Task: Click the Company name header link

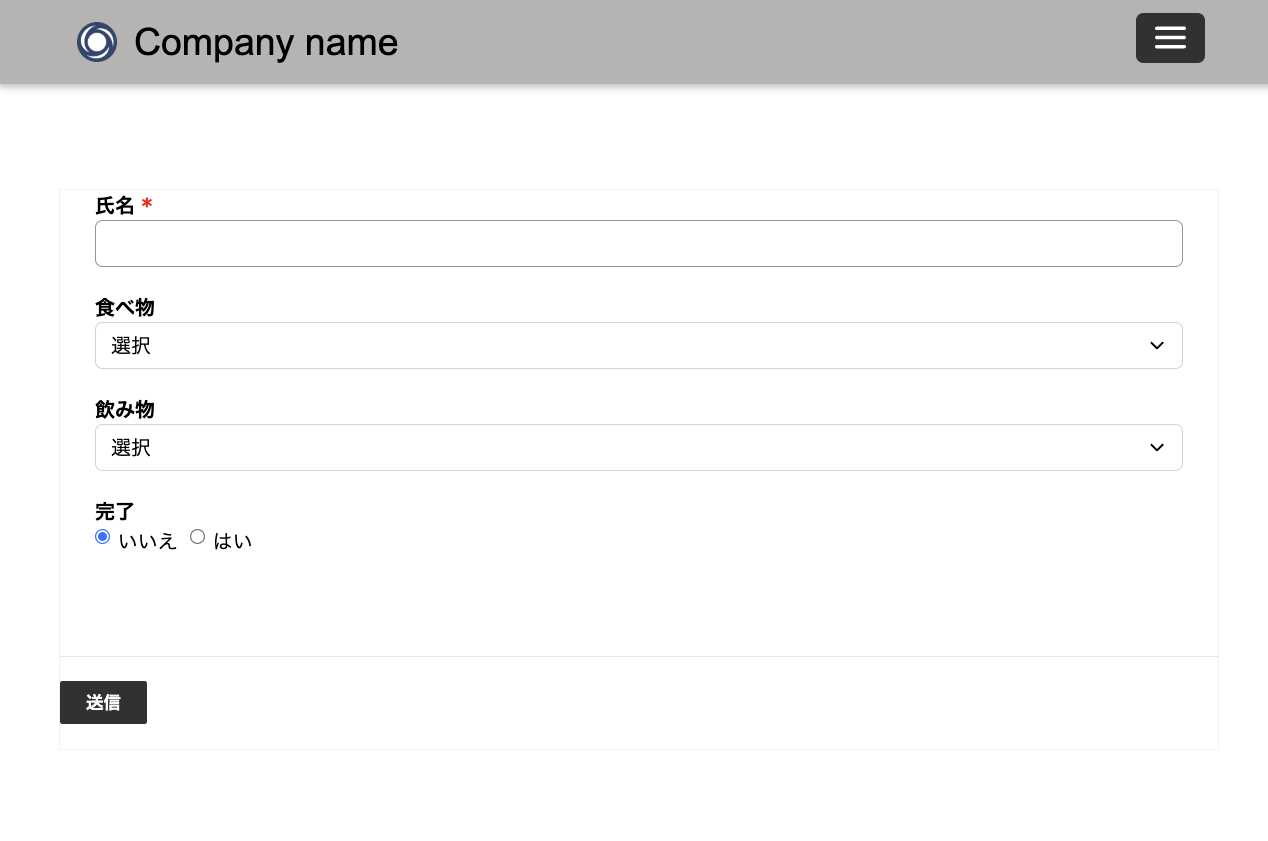Action: (266, 42)
